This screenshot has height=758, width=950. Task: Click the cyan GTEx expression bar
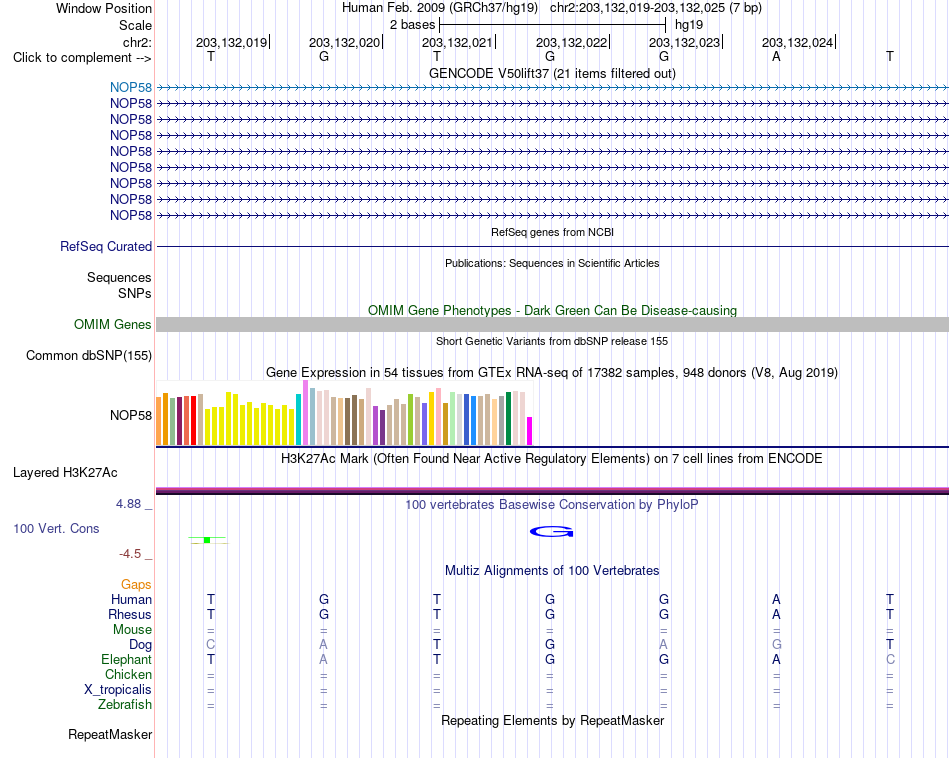[299, 419]
